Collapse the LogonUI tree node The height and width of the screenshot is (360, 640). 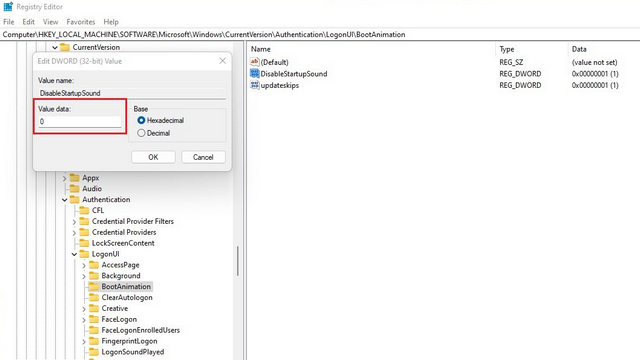coord(74,254)
